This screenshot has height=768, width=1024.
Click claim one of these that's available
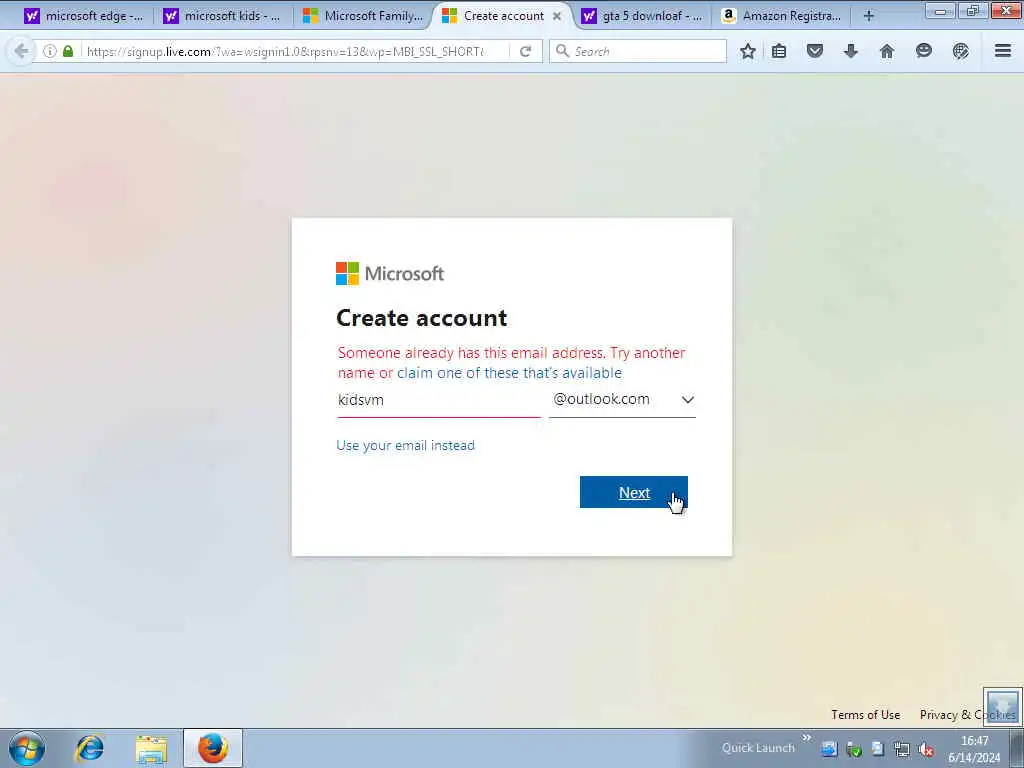(x=509, y=373)
